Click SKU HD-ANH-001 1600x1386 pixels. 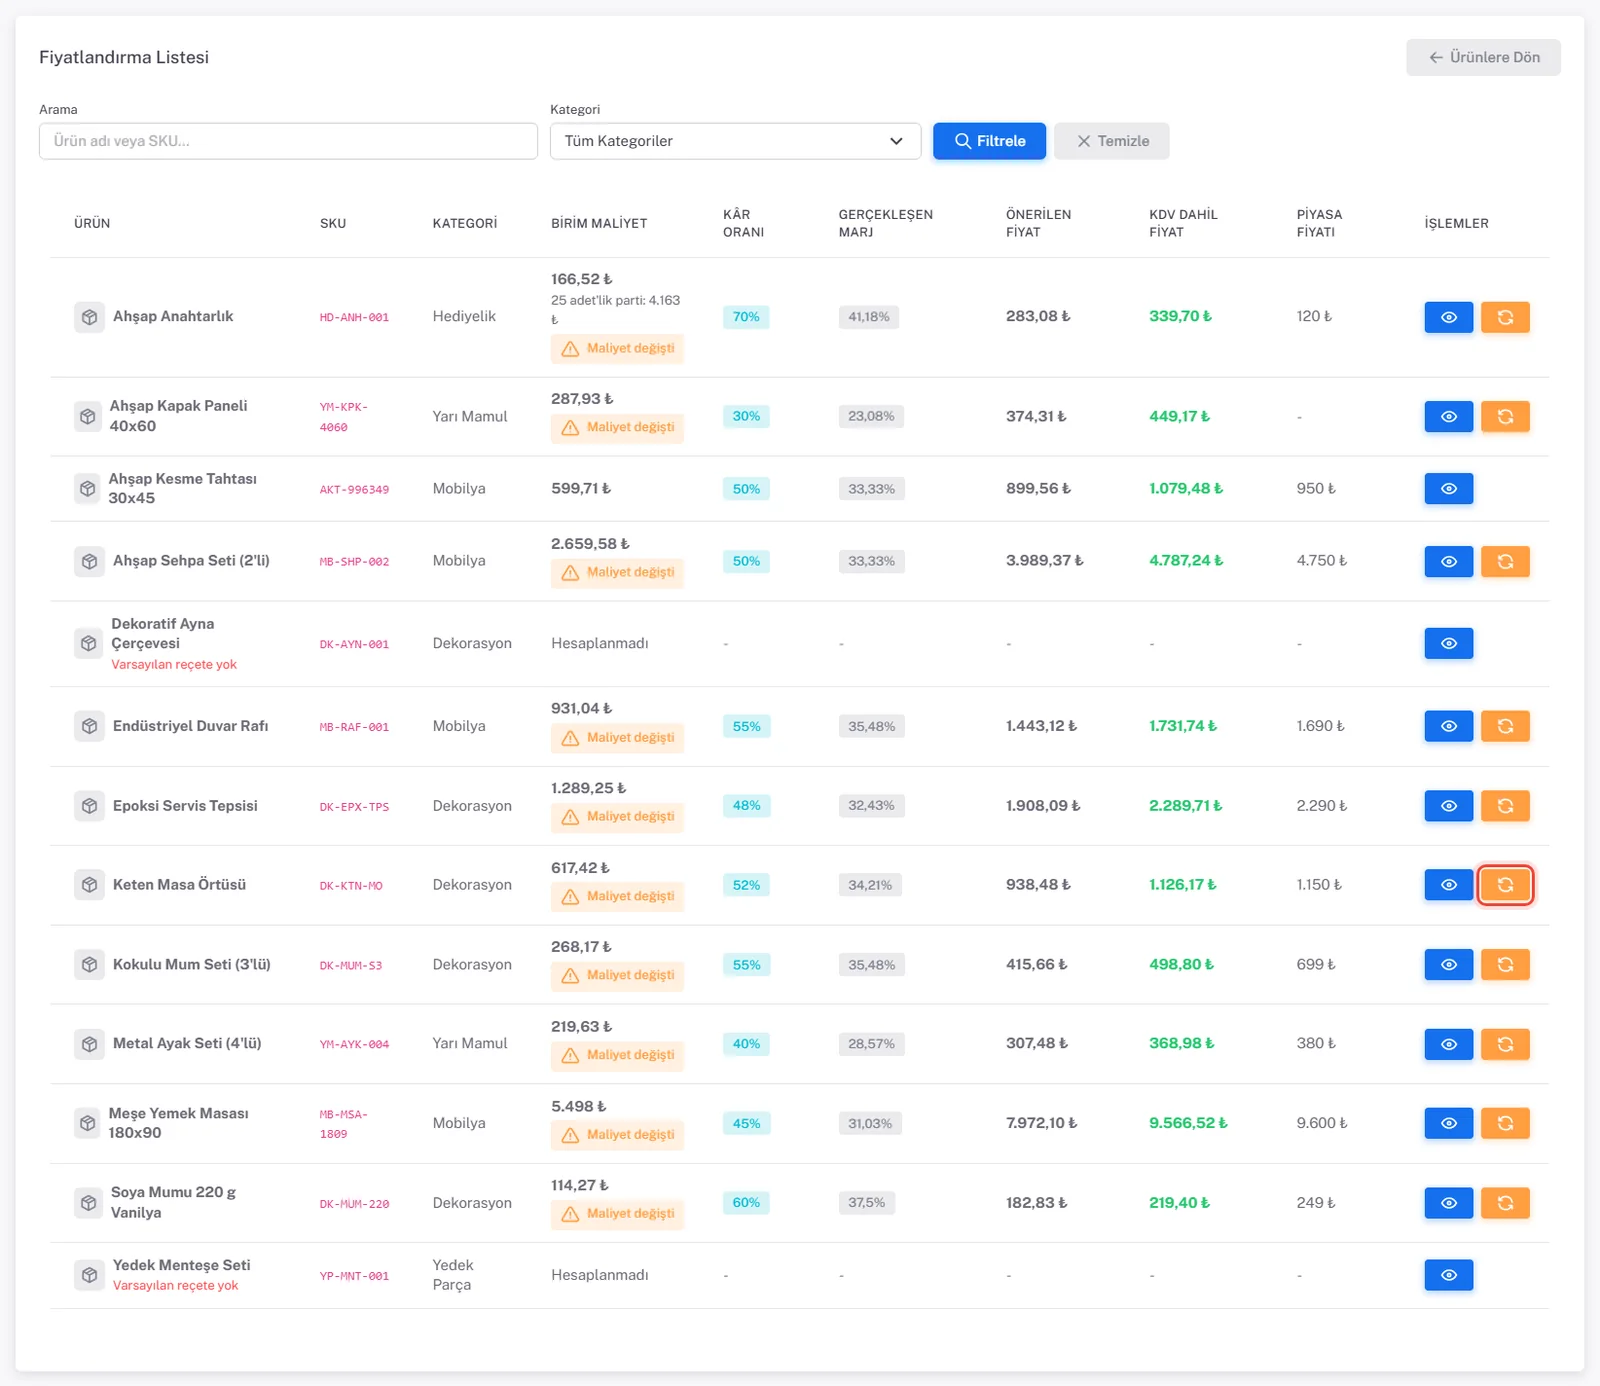pyautogui.click(x=354, y=317)
